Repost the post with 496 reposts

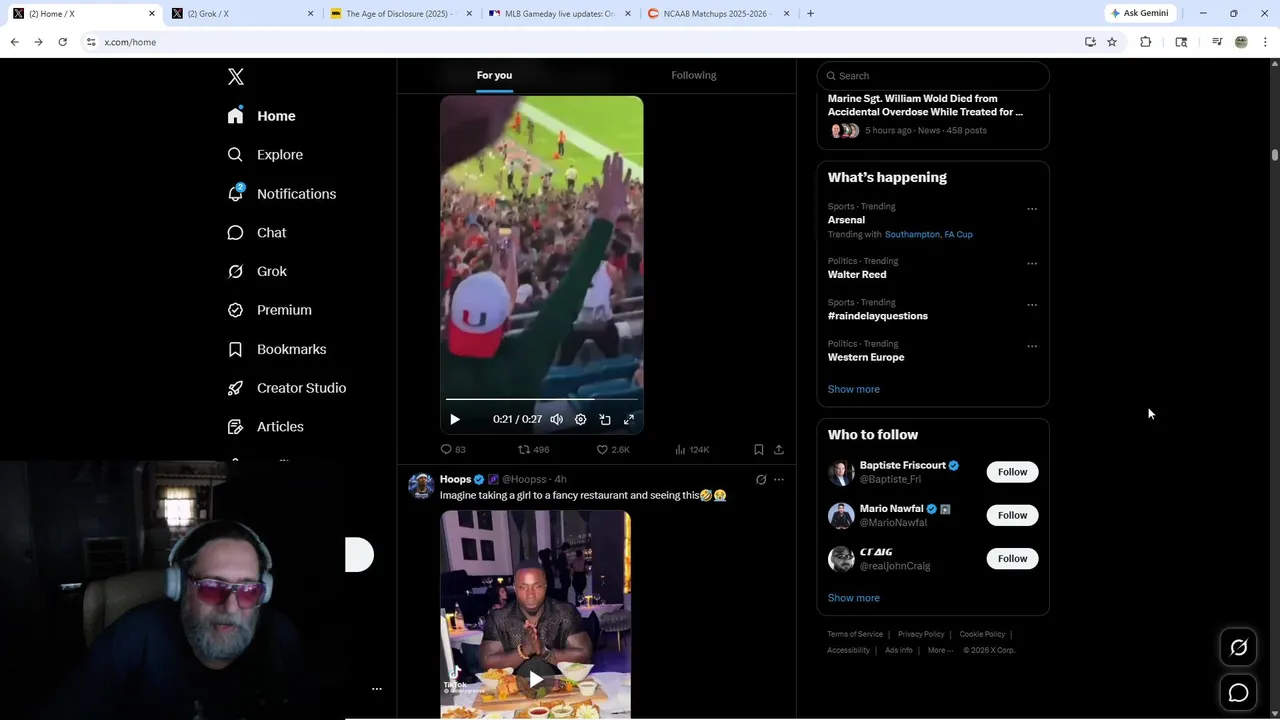click(534, 450)
